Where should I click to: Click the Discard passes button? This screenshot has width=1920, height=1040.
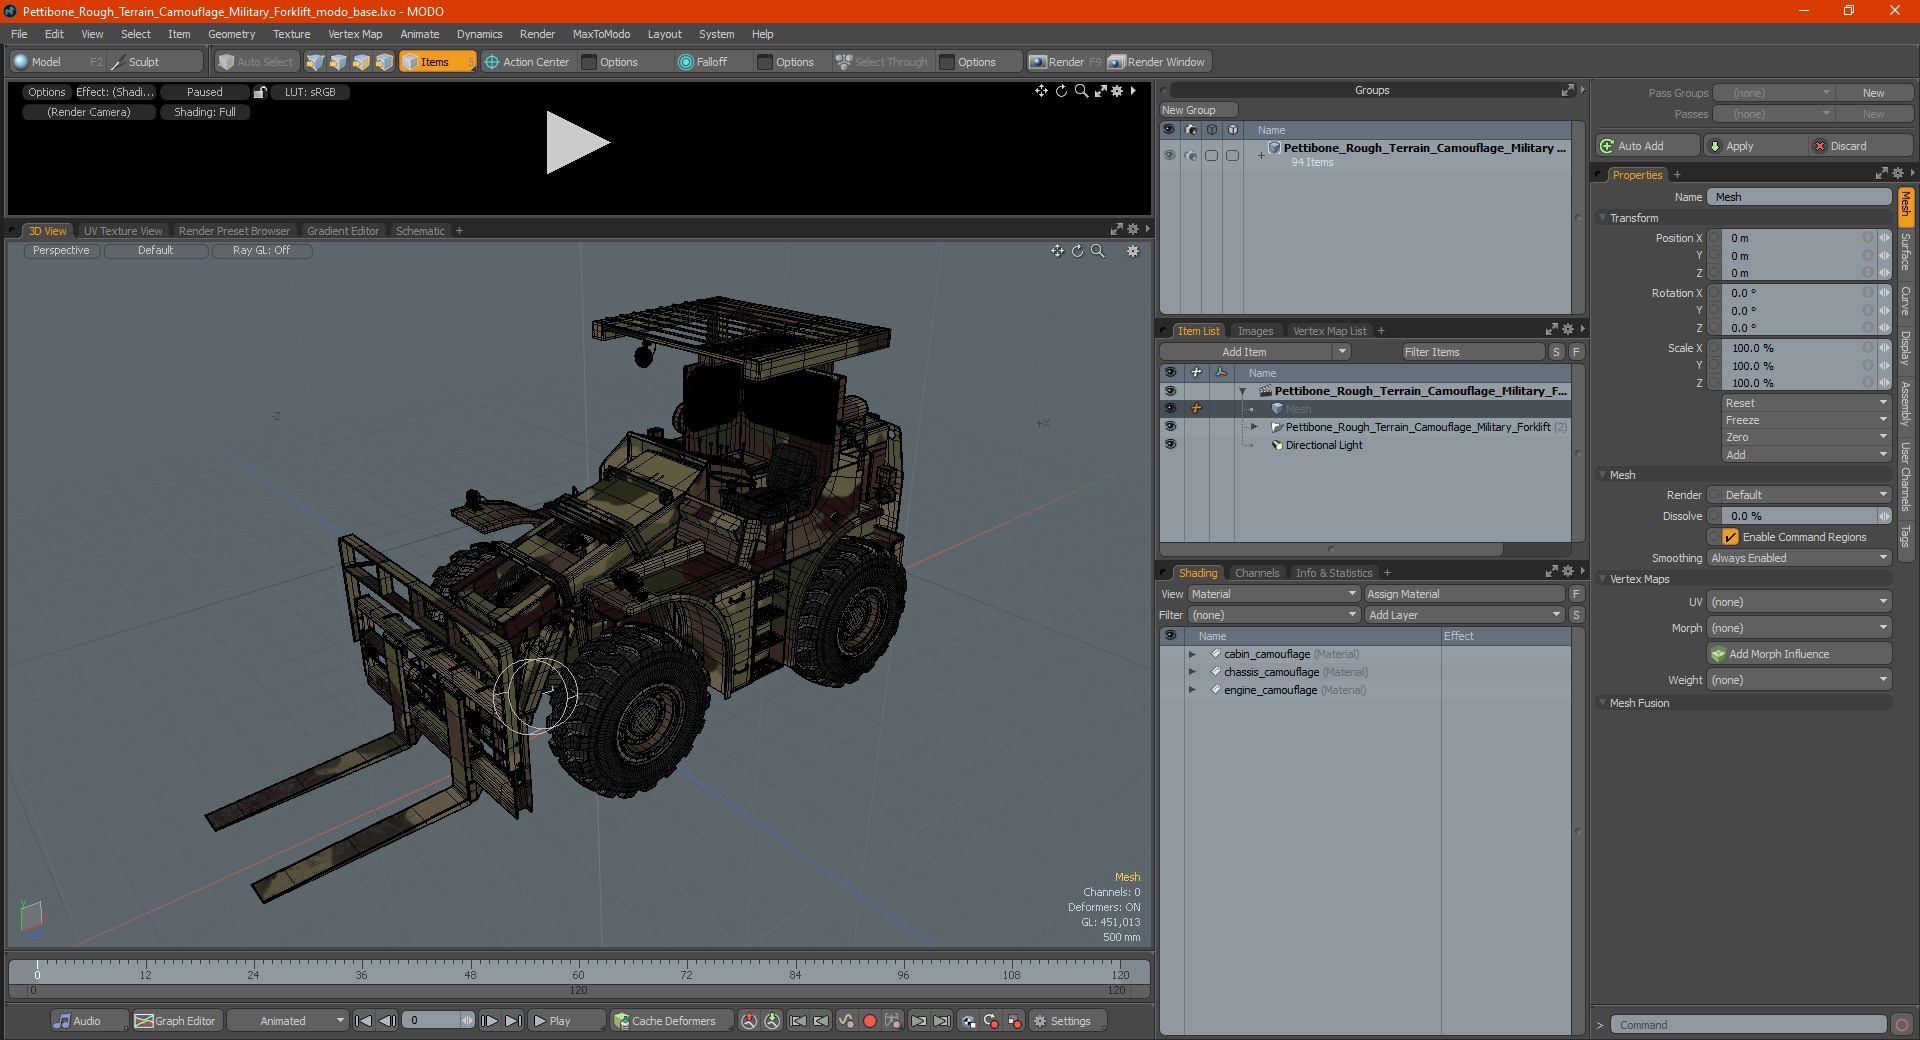click(x=1861, y=146)
